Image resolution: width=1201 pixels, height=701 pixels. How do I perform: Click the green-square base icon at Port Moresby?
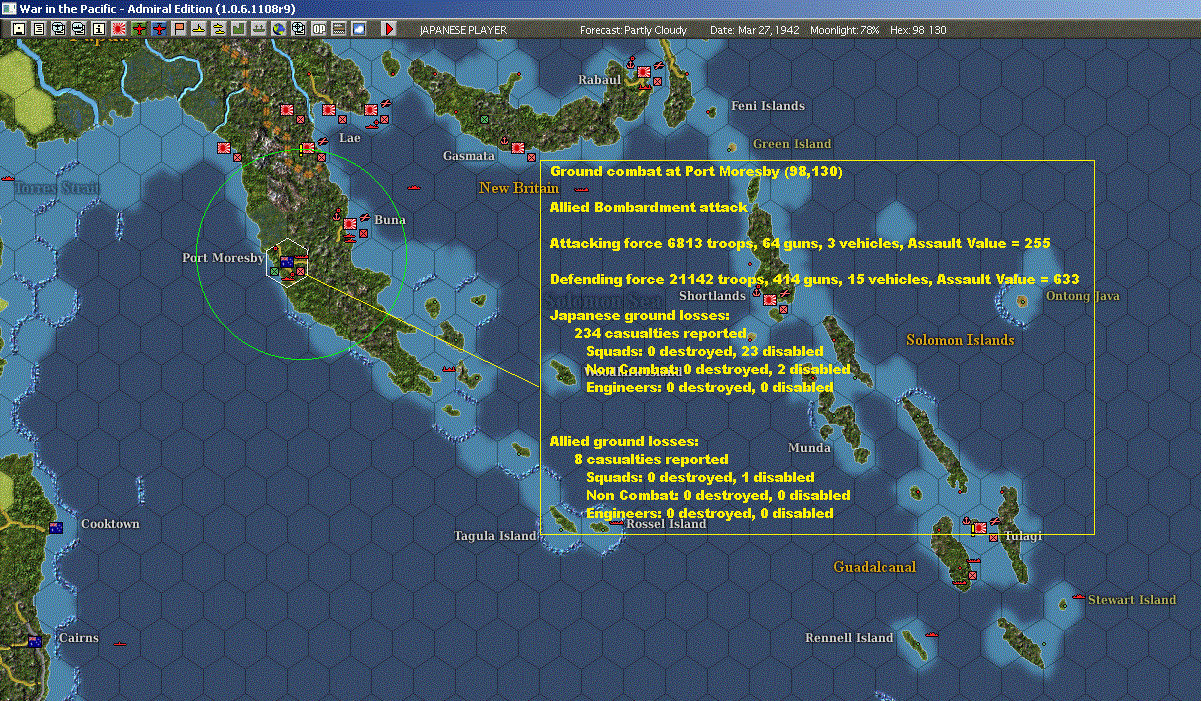[x=275, y=271]
